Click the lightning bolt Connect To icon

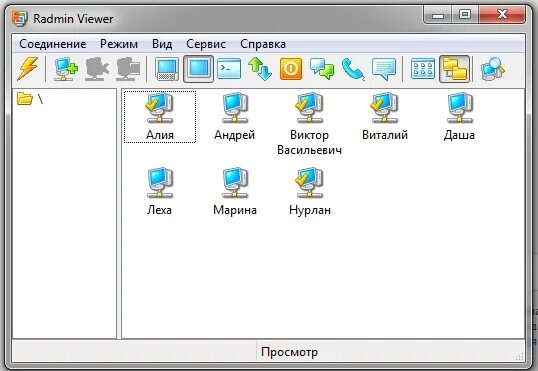coord(27,69)
